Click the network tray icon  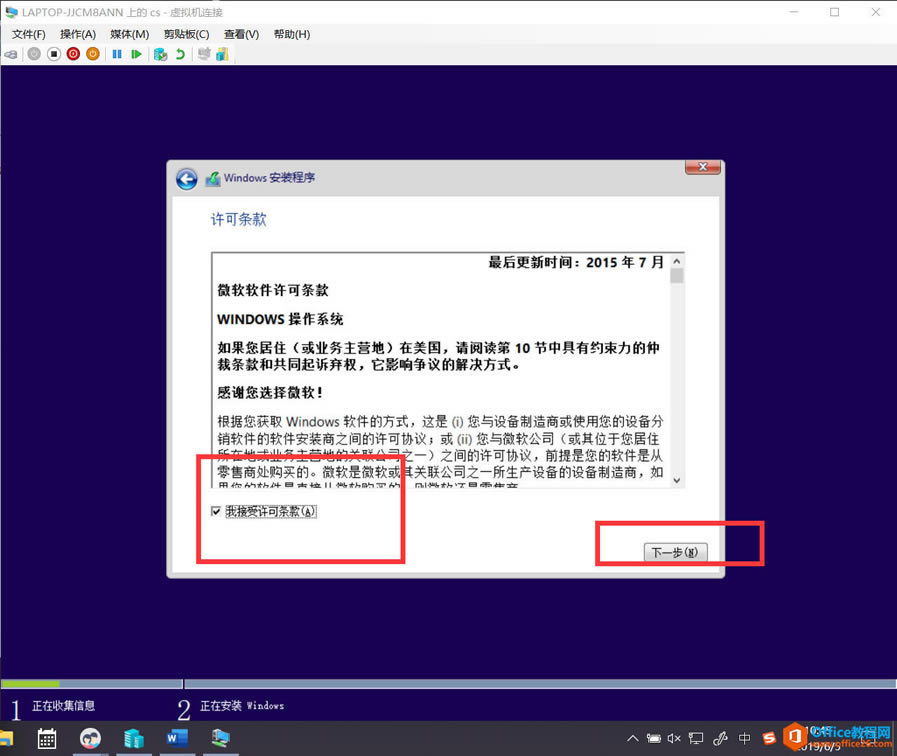point(696,738)
